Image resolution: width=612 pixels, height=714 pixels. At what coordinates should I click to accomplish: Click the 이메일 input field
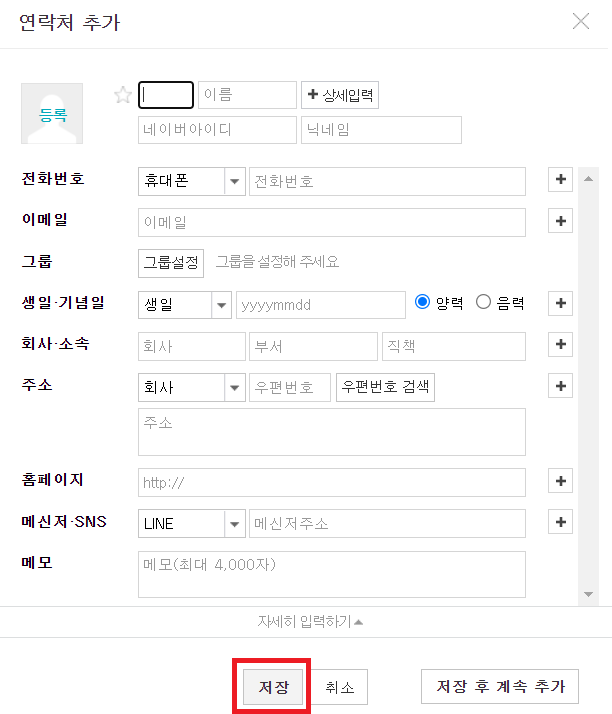pos(332,222)
